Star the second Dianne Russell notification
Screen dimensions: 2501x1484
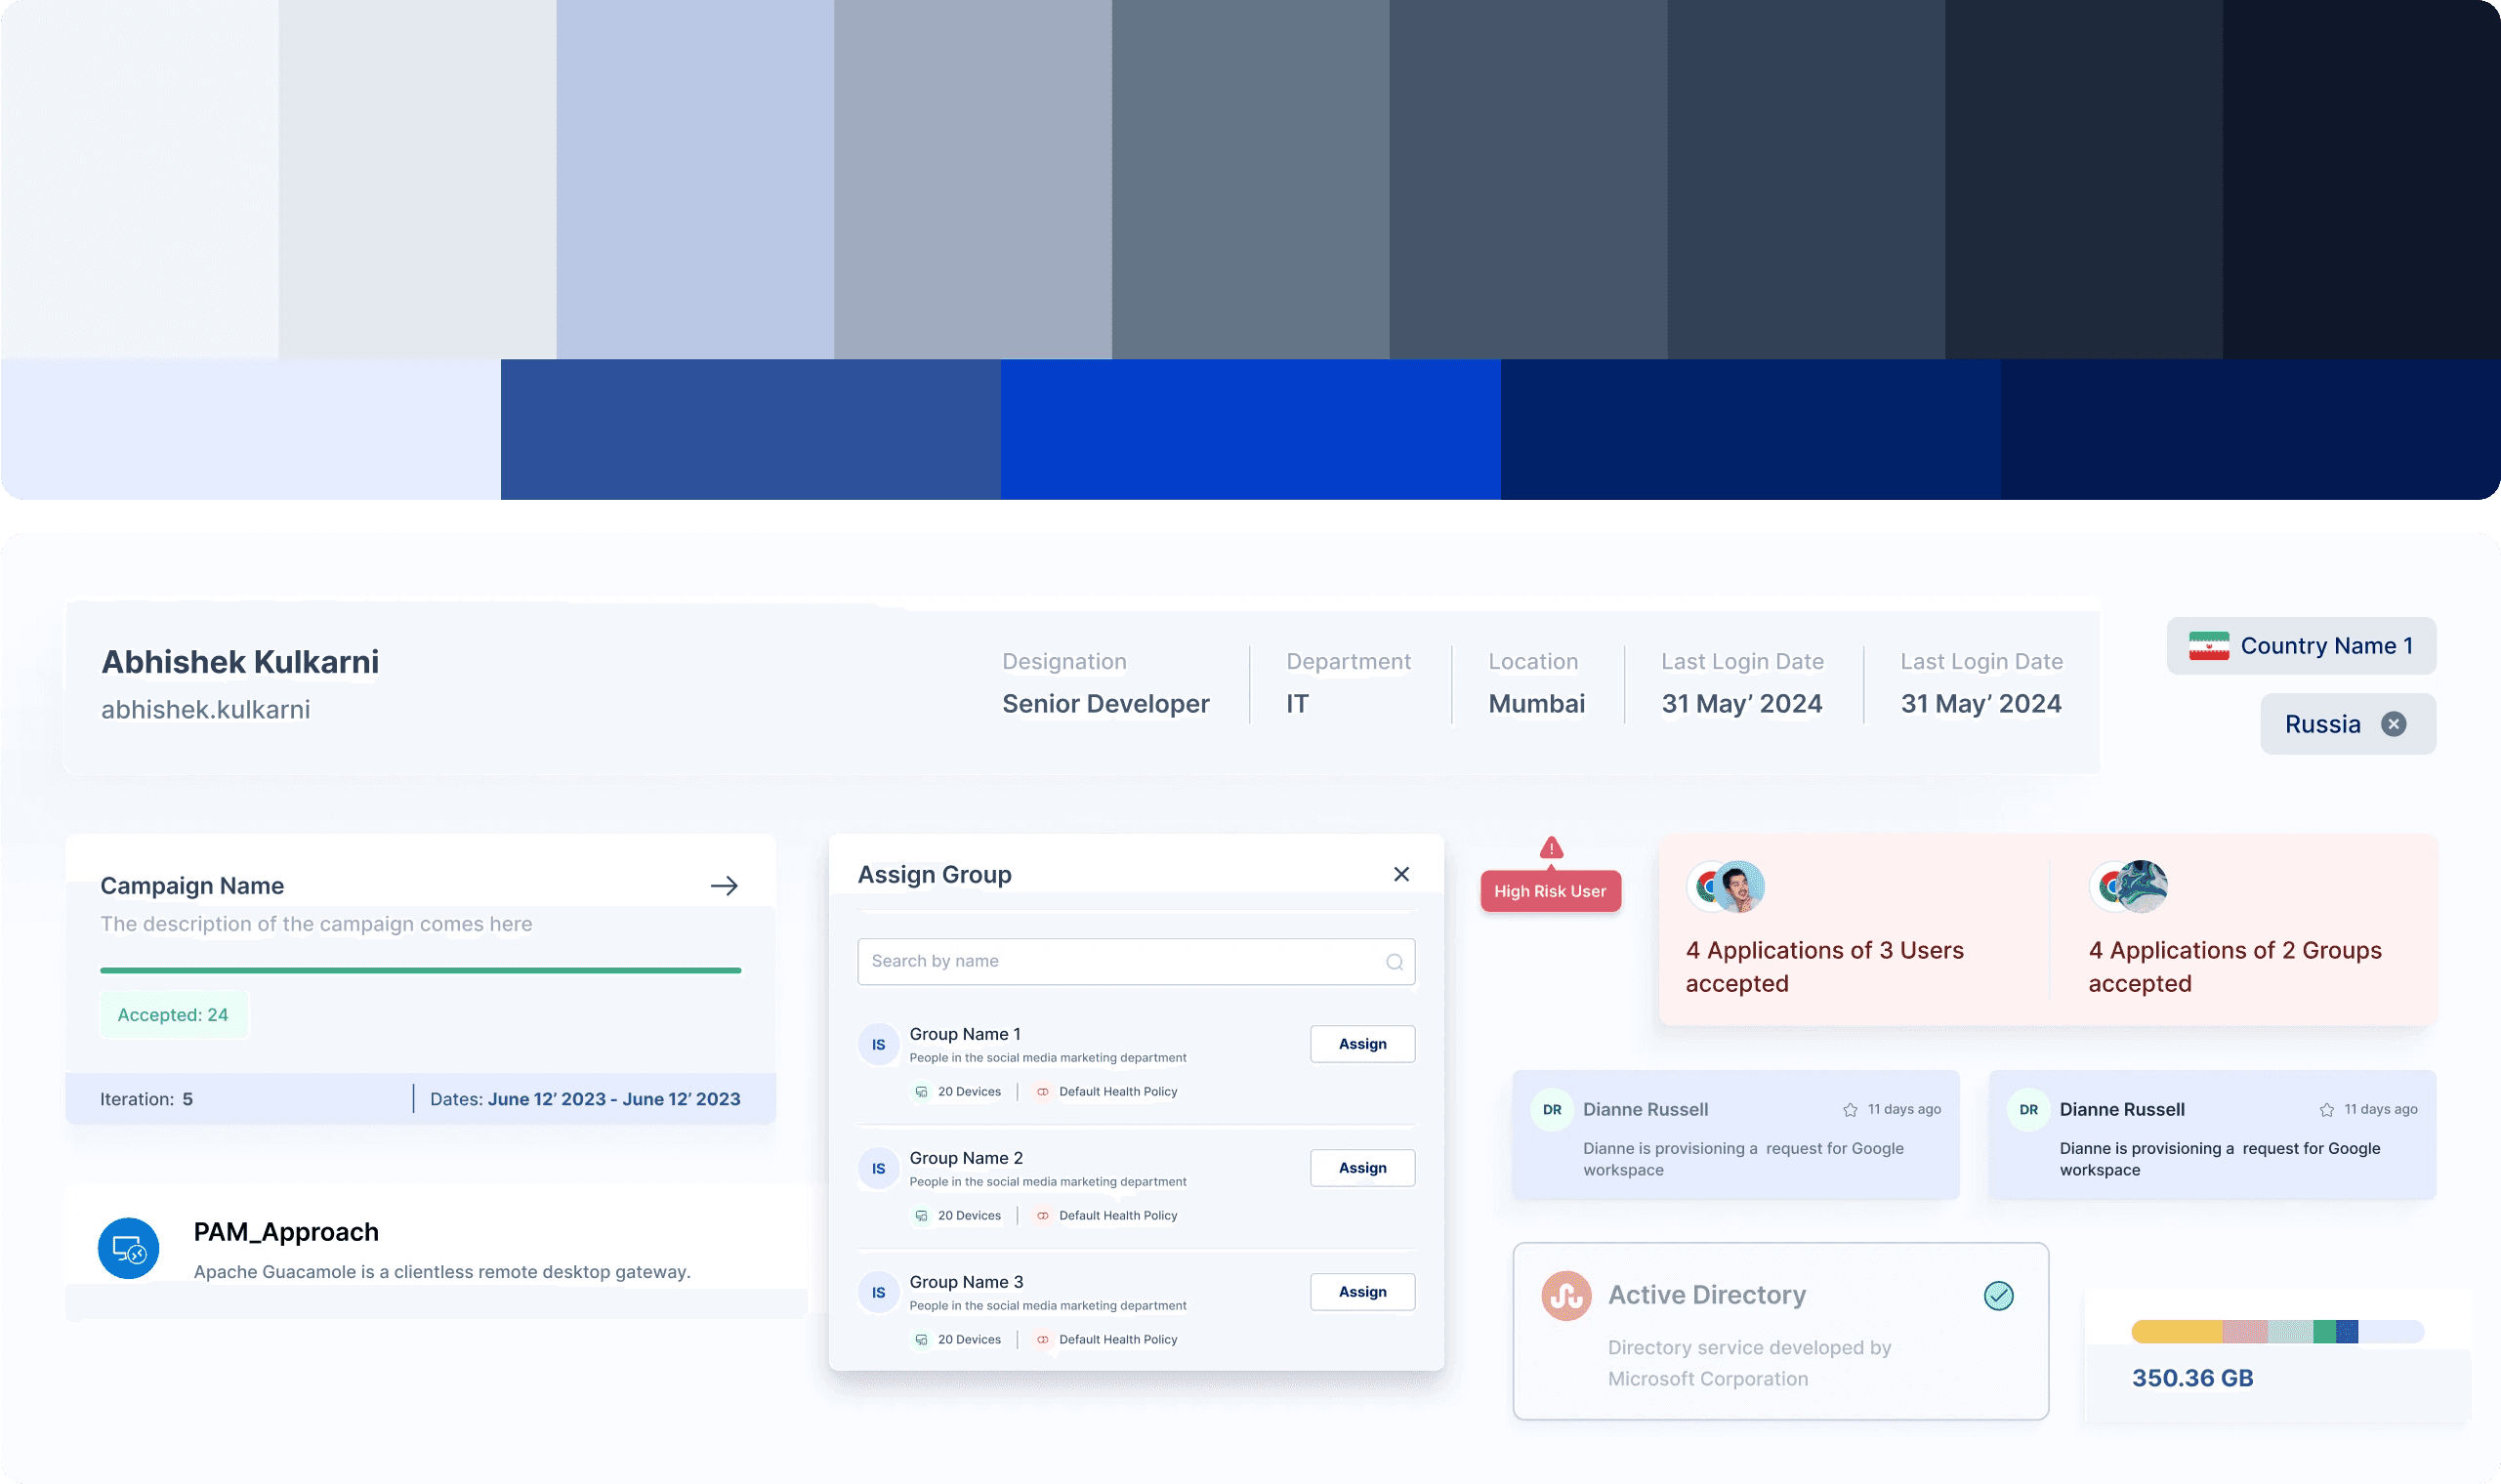click(x=2327, y=1110)
